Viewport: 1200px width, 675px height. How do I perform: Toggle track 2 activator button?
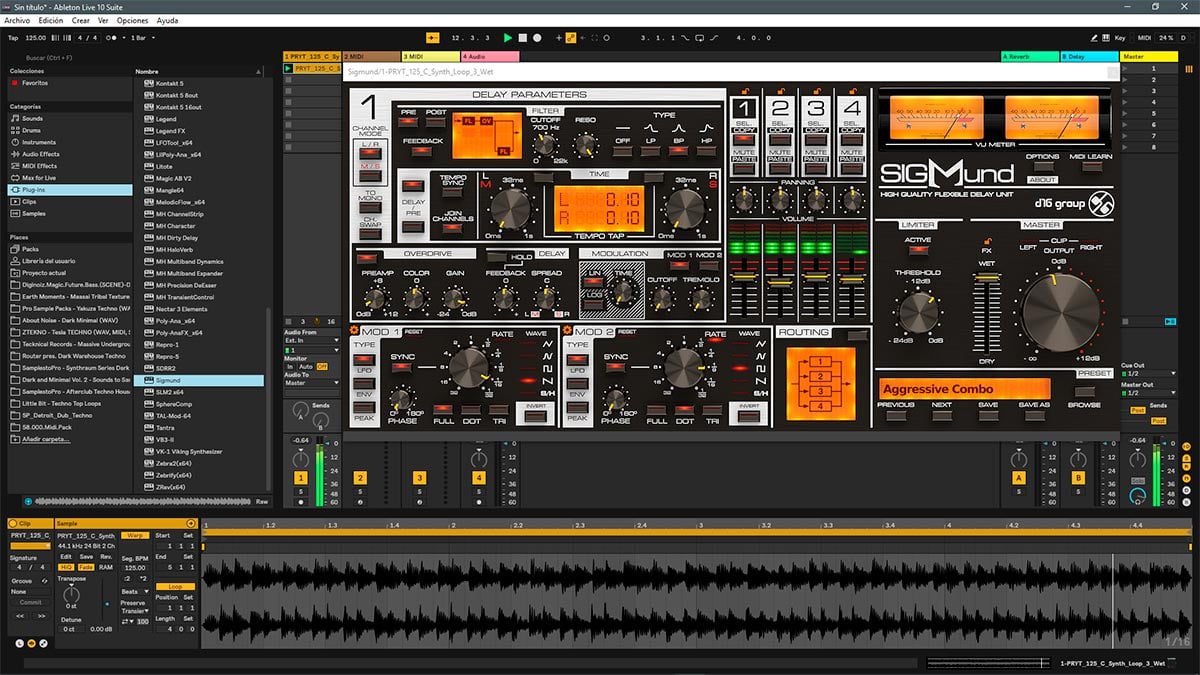[360, 479]
